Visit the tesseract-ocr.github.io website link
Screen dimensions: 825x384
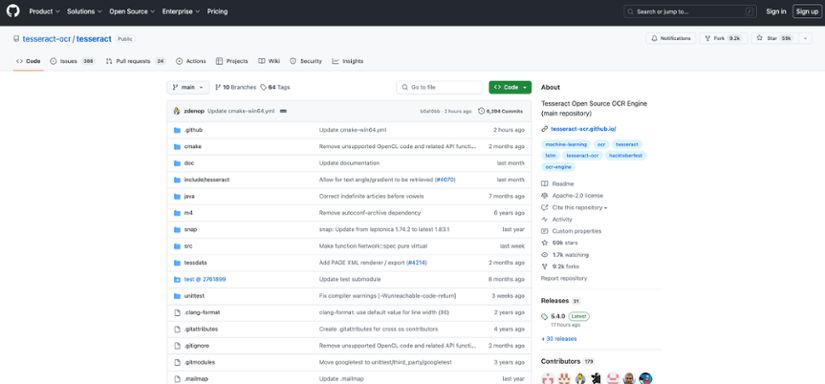click(x=583, y=129)
